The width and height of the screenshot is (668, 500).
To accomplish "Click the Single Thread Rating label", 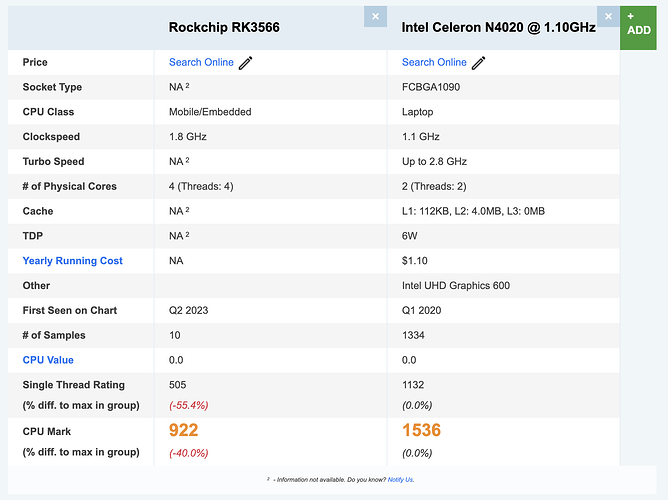I will click(x=74, y=385).
